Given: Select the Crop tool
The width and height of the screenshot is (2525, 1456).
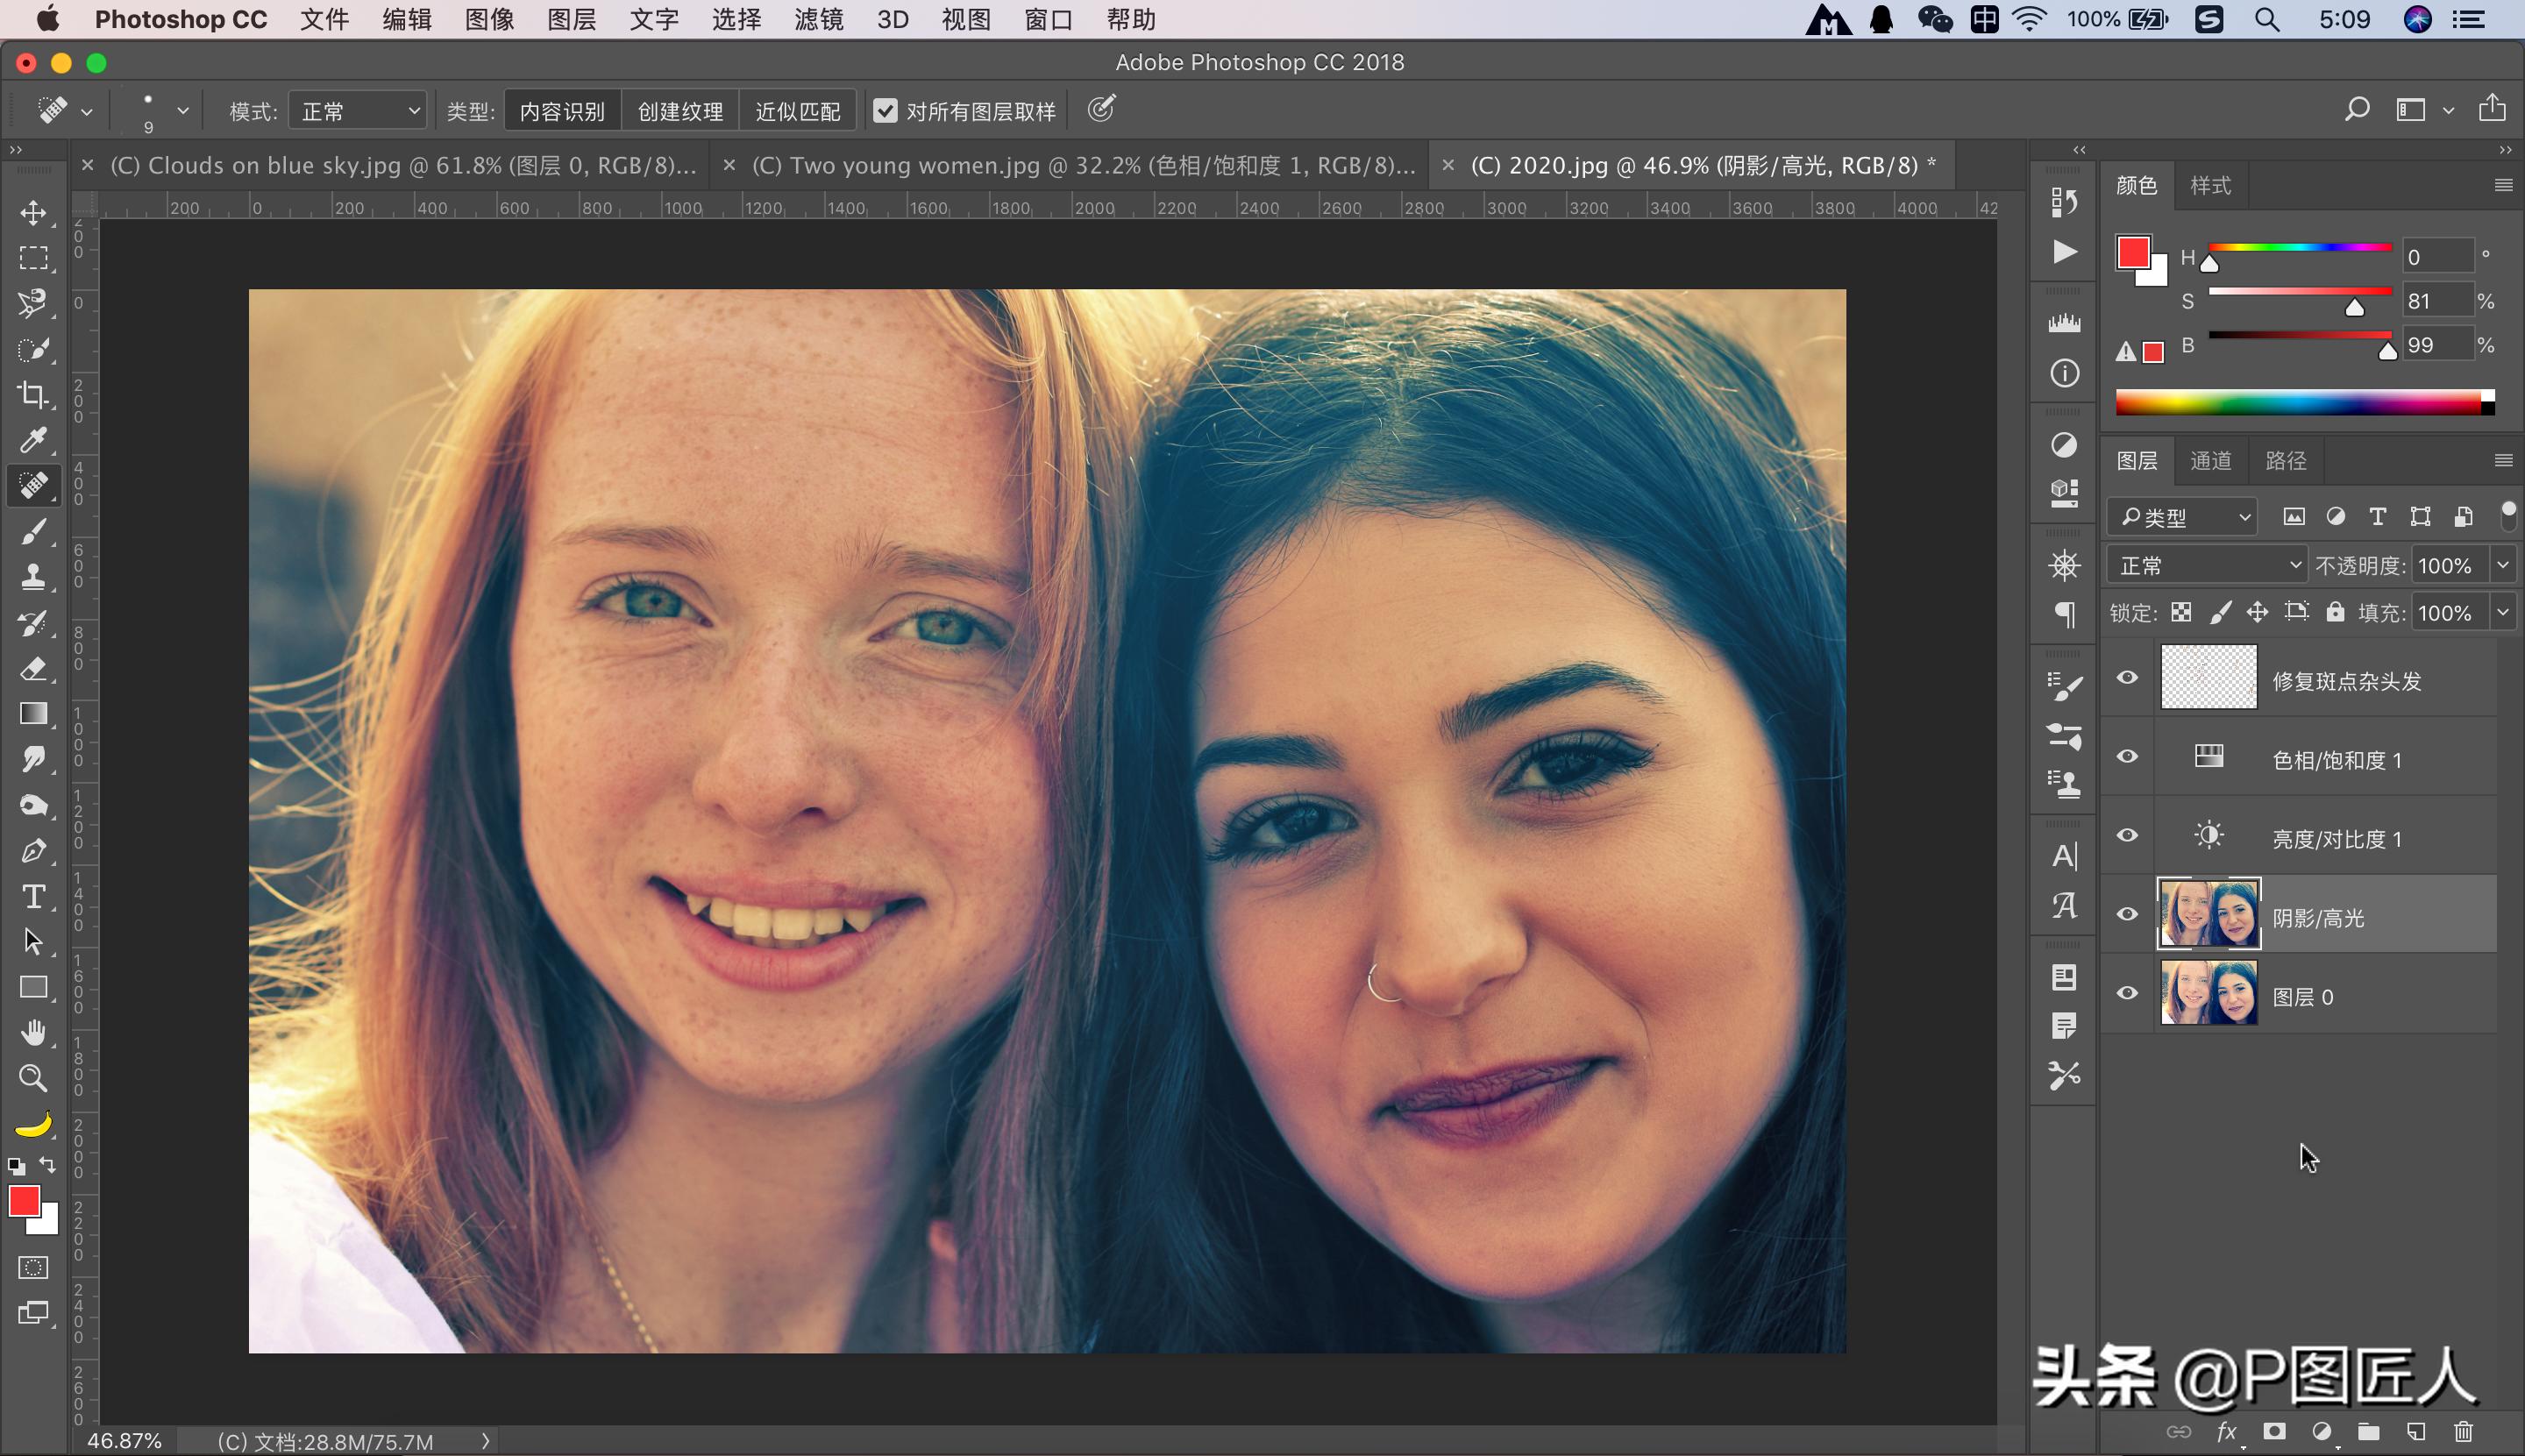Looking at the screenshot, I should (33, 395).
